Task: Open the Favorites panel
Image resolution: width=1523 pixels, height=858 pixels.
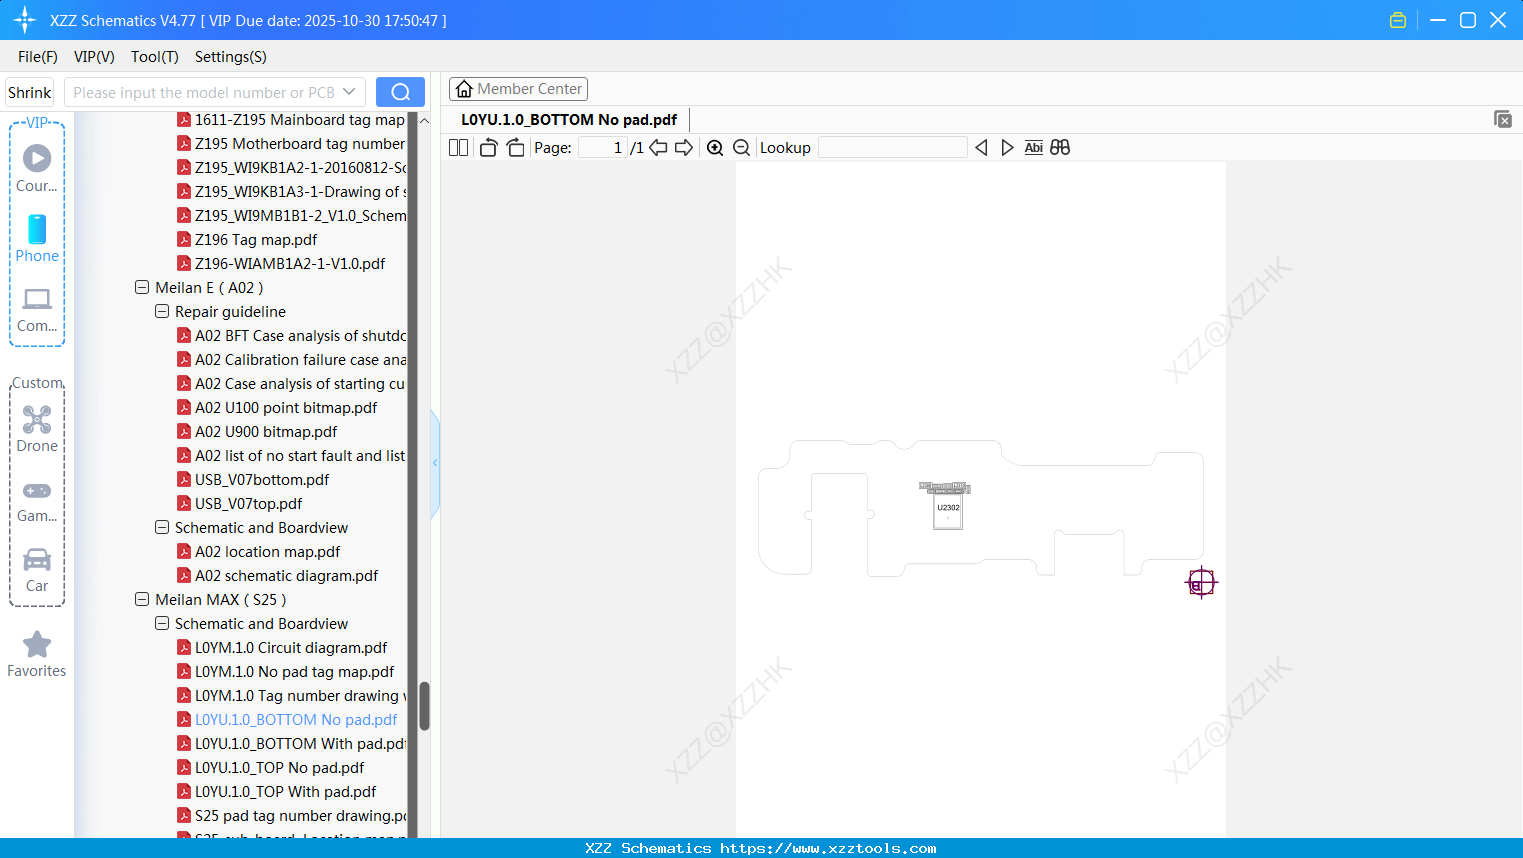Action: (x=37, y=645)
